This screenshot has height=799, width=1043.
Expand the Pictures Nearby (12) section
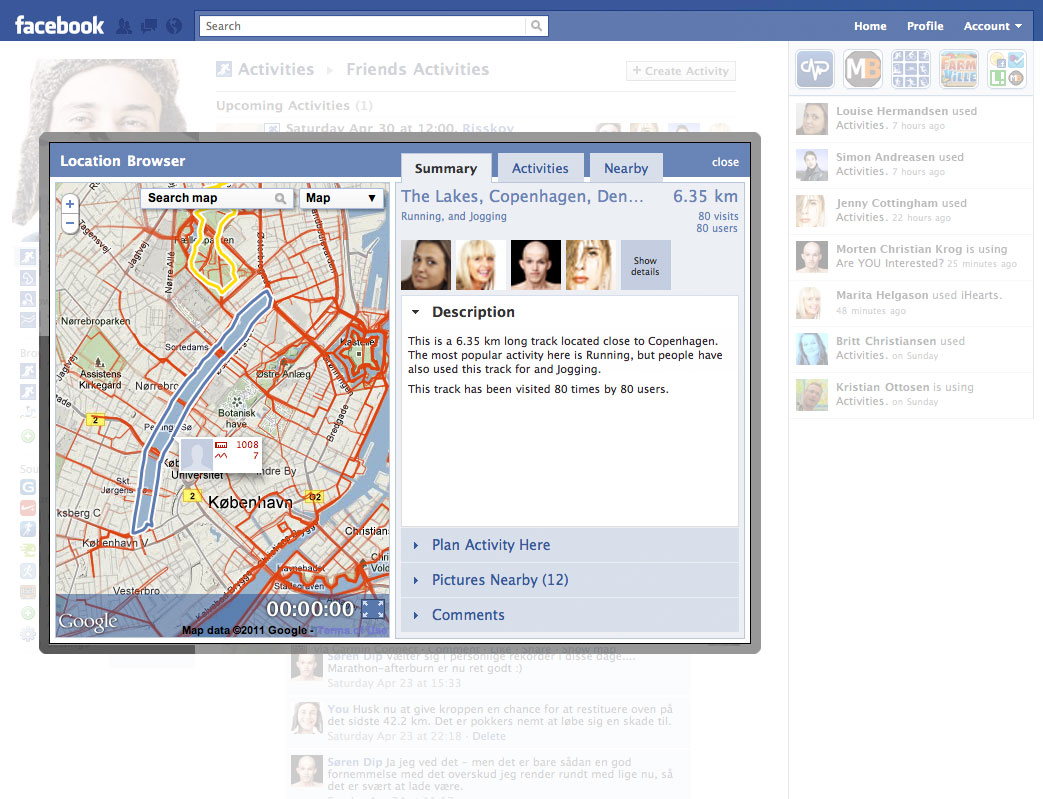499,580
